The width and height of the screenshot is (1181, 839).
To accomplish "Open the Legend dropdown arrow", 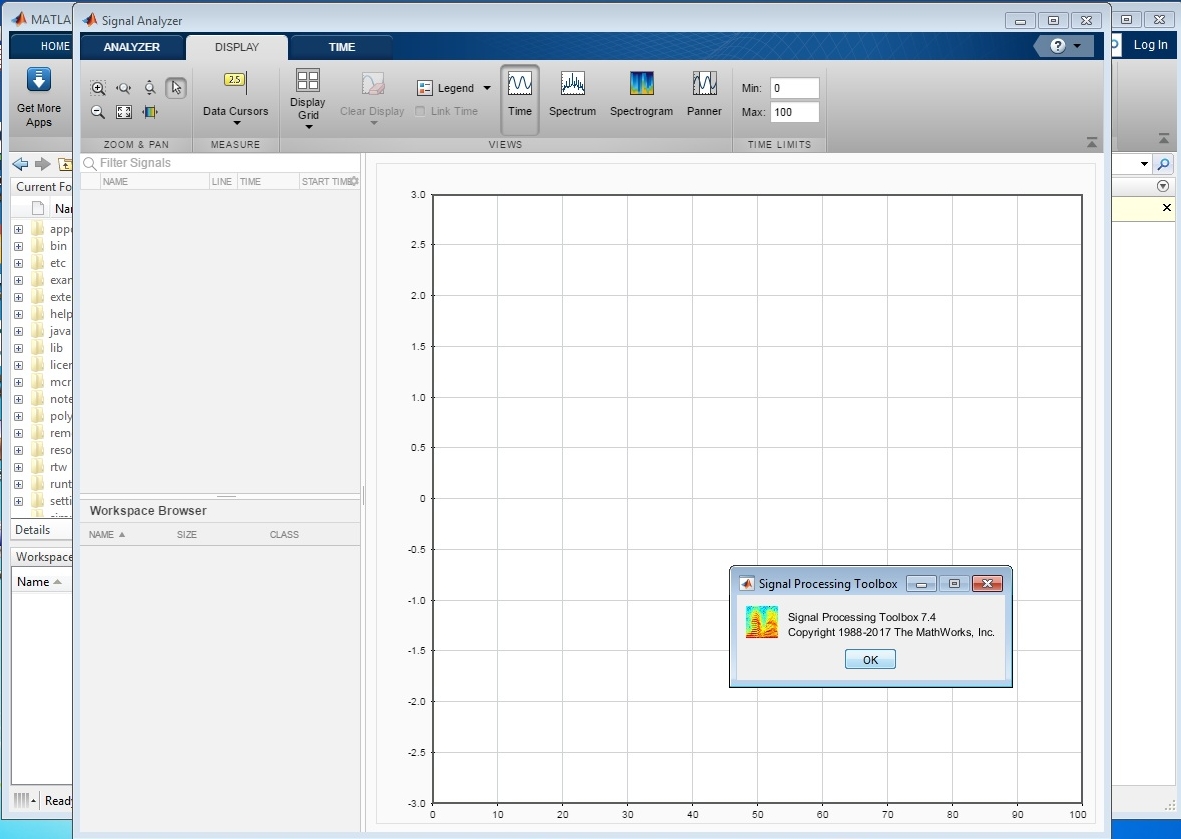I will (487, 88).
